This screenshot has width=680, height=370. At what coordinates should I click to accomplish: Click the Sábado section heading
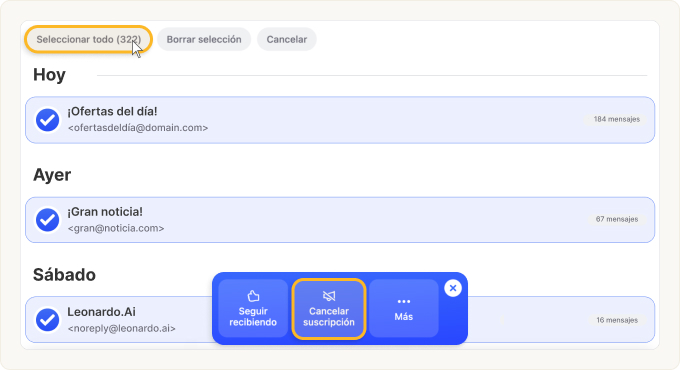pyautogui.click(x=64, y=275)
